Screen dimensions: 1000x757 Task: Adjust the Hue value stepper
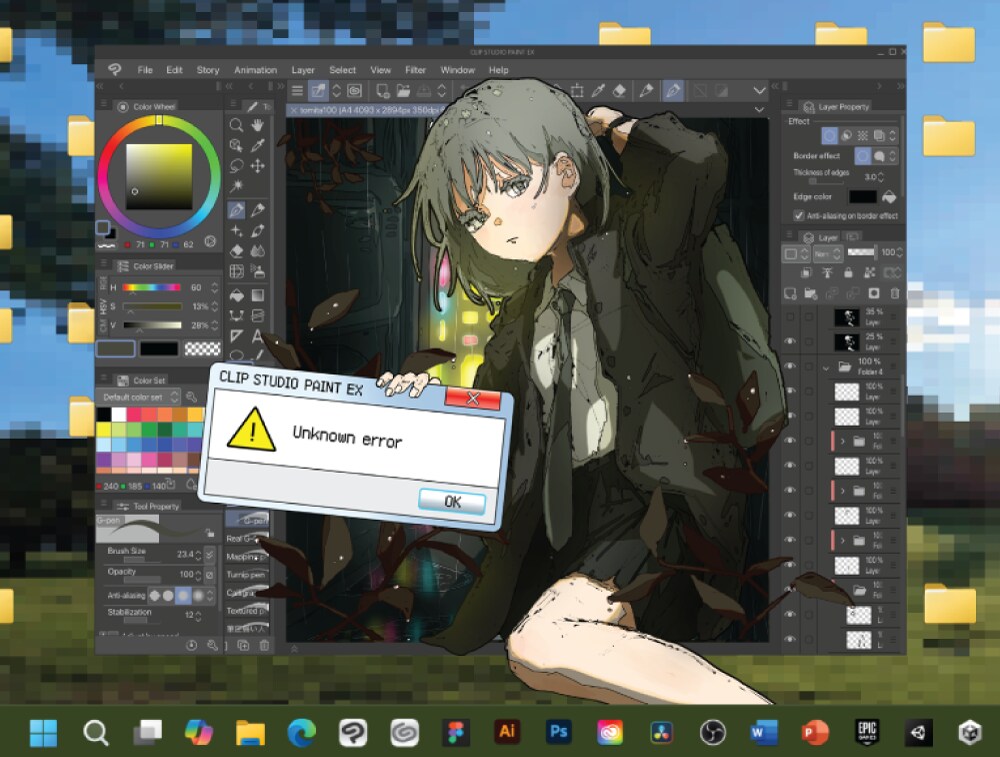(x=215, y=288)
